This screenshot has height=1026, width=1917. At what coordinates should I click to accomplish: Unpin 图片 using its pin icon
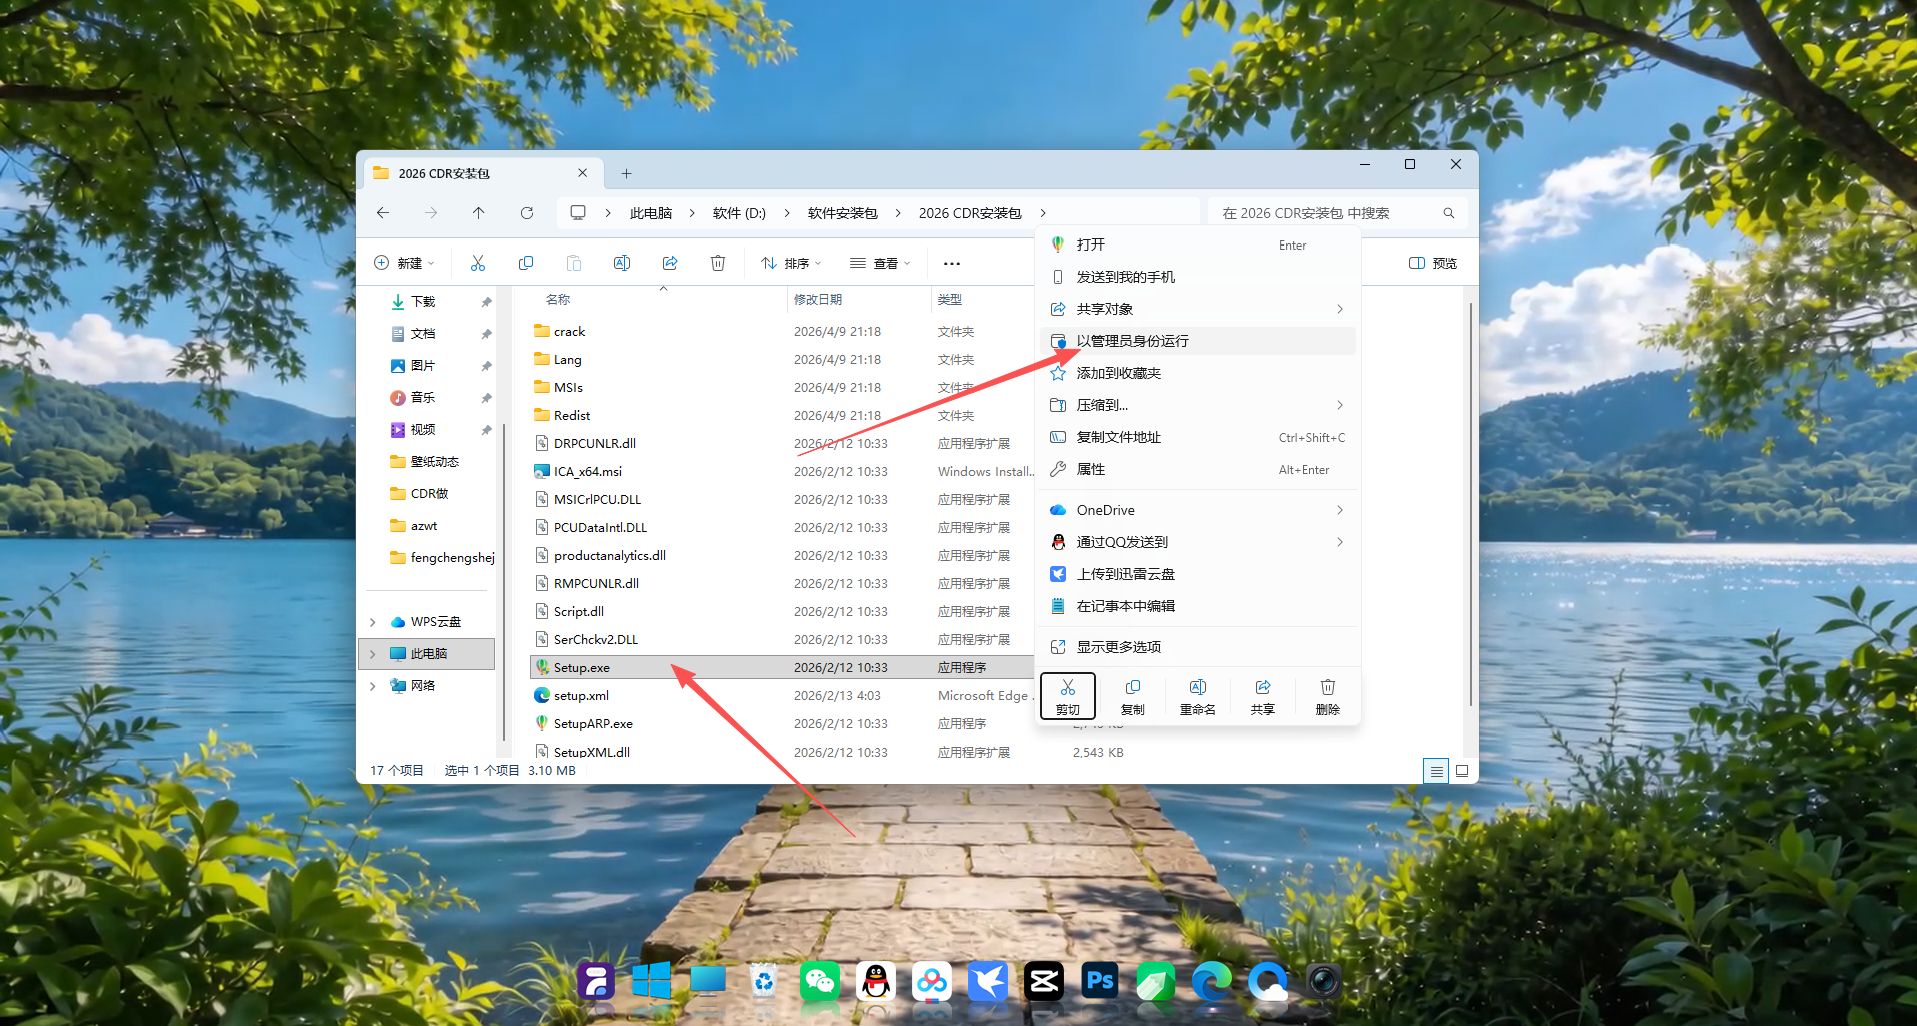point(486,366)
